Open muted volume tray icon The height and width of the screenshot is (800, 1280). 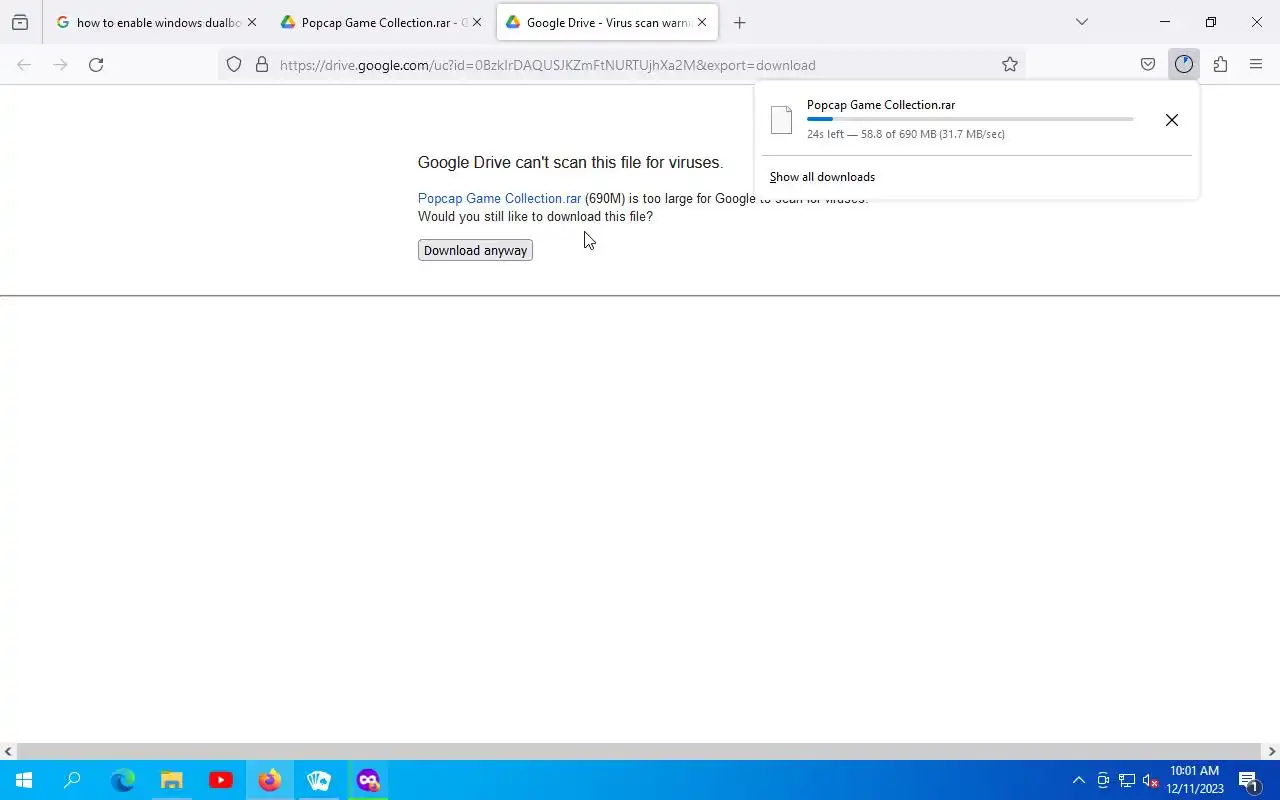pos(1151,780)
